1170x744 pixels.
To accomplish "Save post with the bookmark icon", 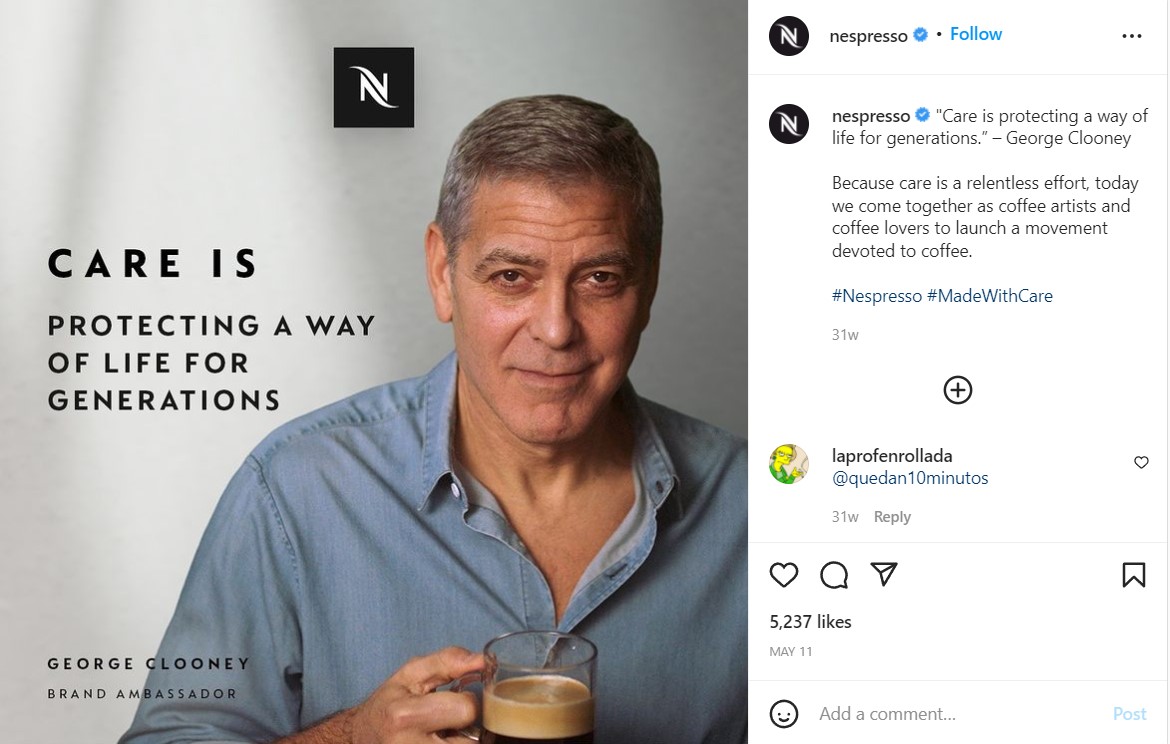I will [x=1133, y=575].
